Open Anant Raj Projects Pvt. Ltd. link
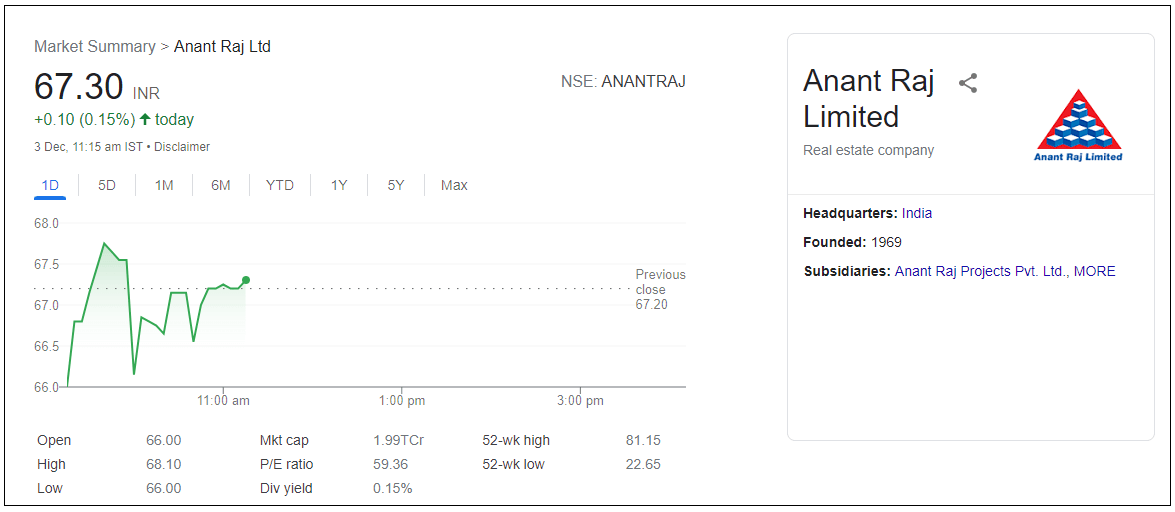 click(x=980, y=271)
